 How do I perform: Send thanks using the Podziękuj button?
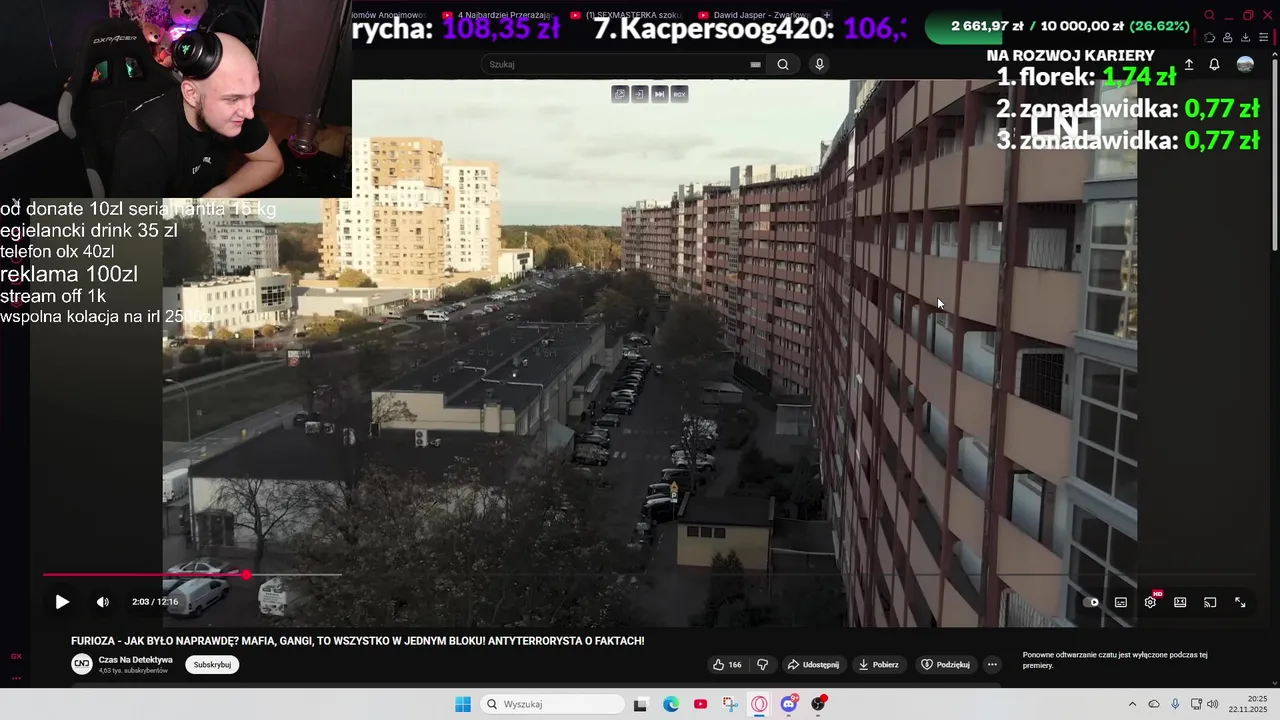(x=945, y=665)
